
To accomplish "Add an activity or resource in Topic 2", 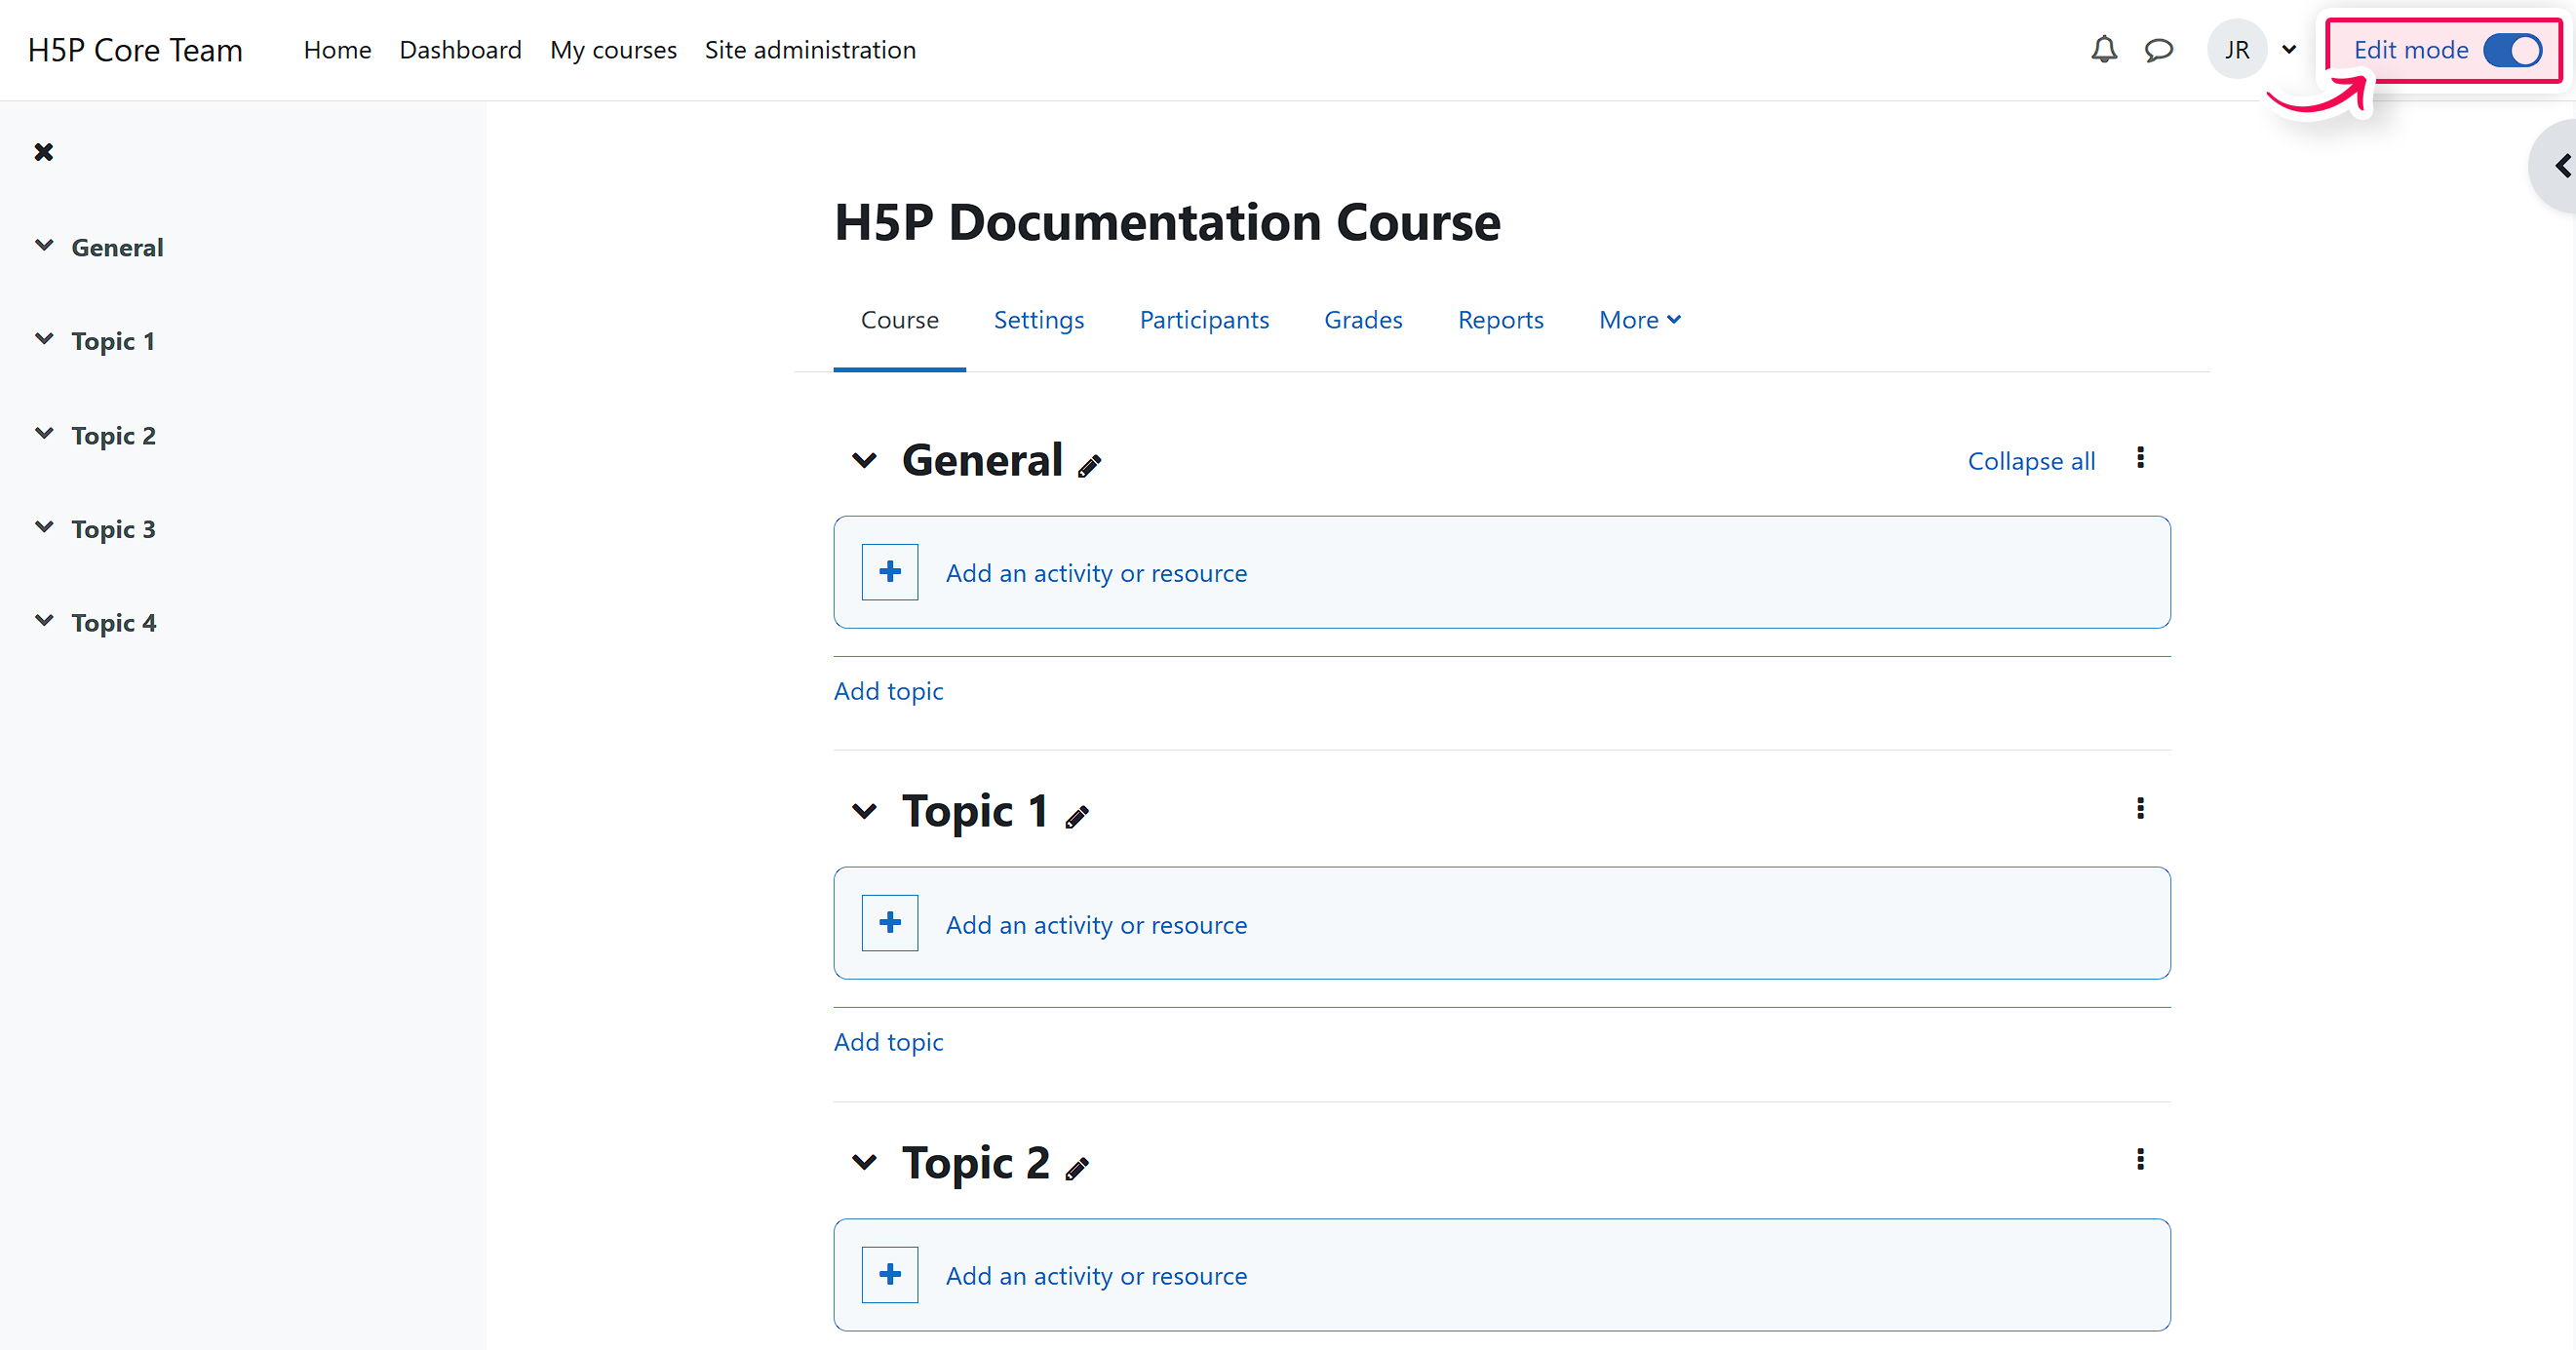I will 1501,1274.
